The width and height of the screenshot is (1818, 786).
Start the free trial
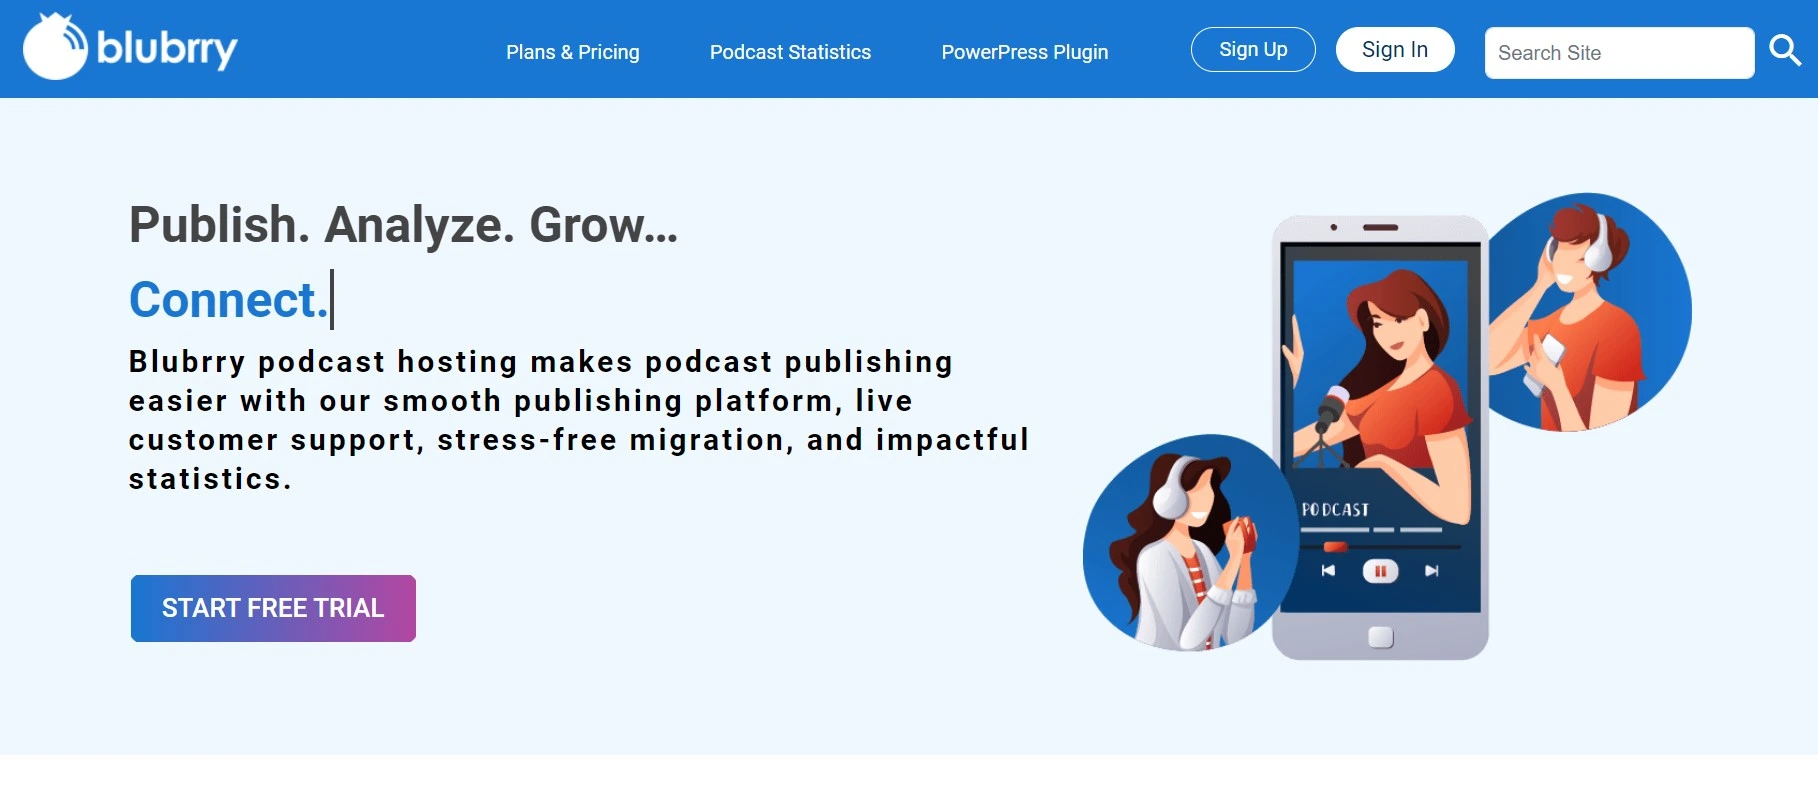273,608
